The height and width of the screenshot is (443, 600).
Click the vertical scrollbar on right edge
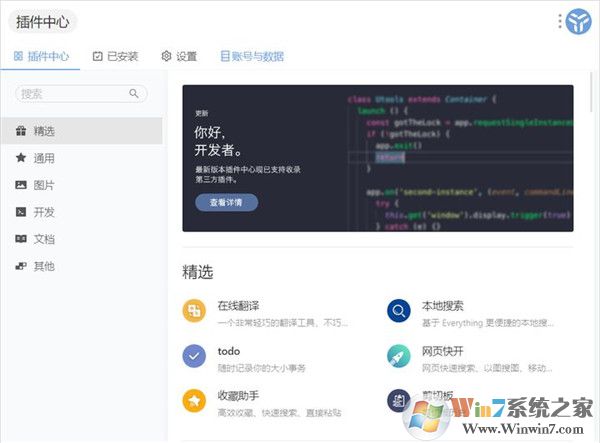pyautogui.click(x=592, y=92)
